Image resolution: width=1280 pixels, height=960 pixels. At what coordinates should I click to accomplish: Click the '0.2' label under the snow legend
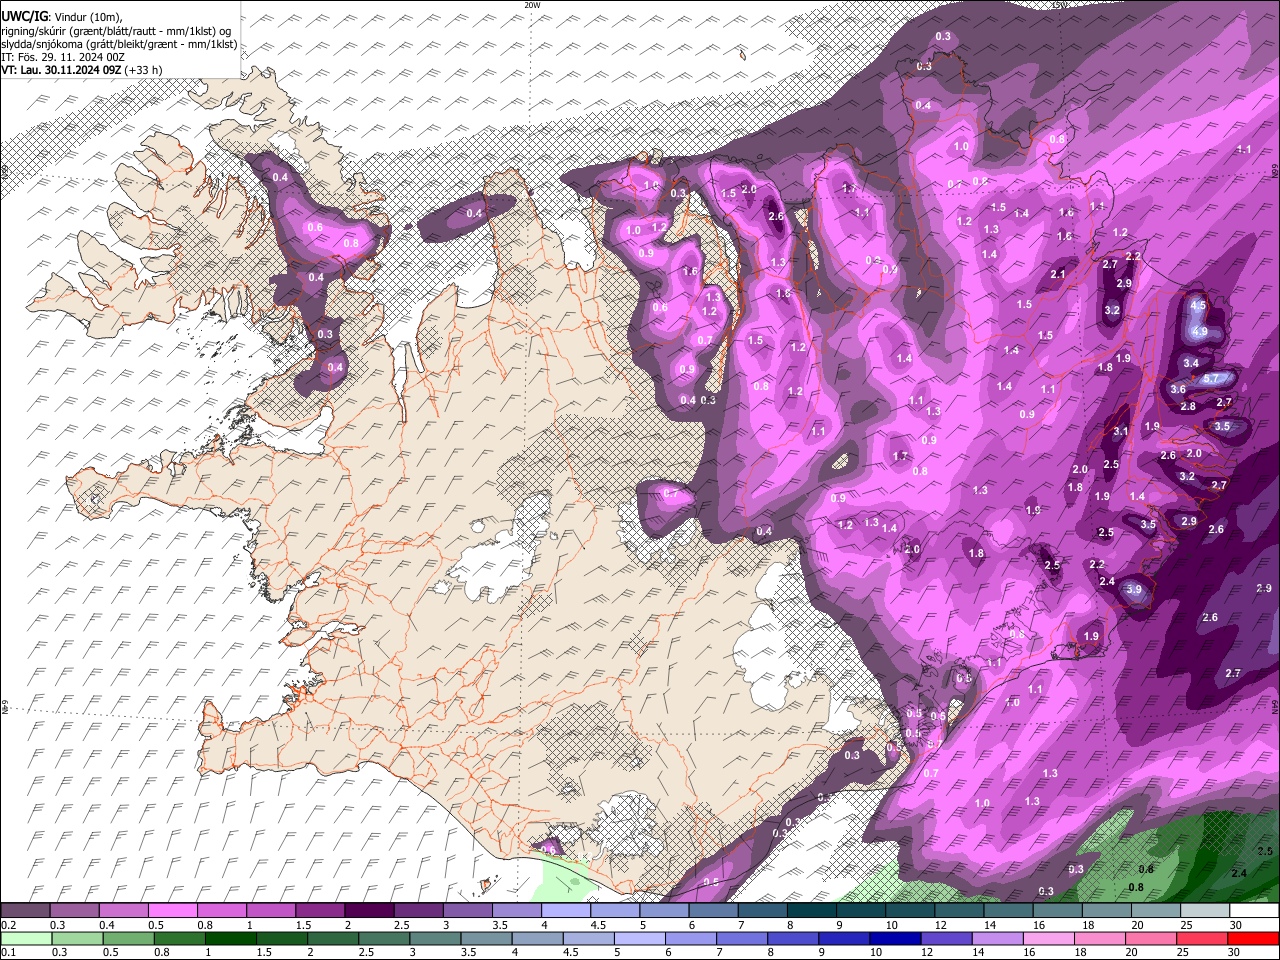click(8, 925)
